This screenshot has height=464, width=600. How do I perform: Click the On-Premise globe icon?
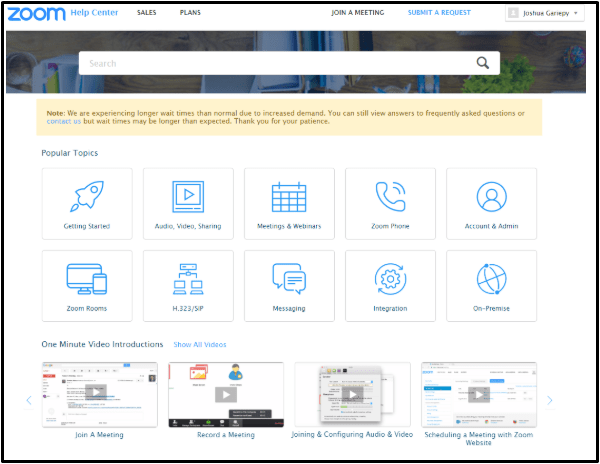click(491, 279)
